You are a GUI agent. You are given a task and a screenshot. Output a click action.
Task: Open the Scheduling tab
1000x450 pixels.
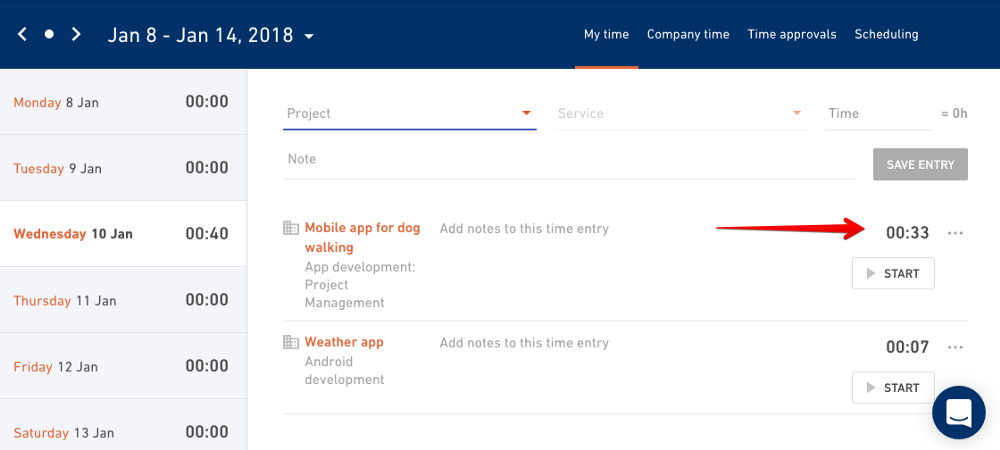pos(886,34)
